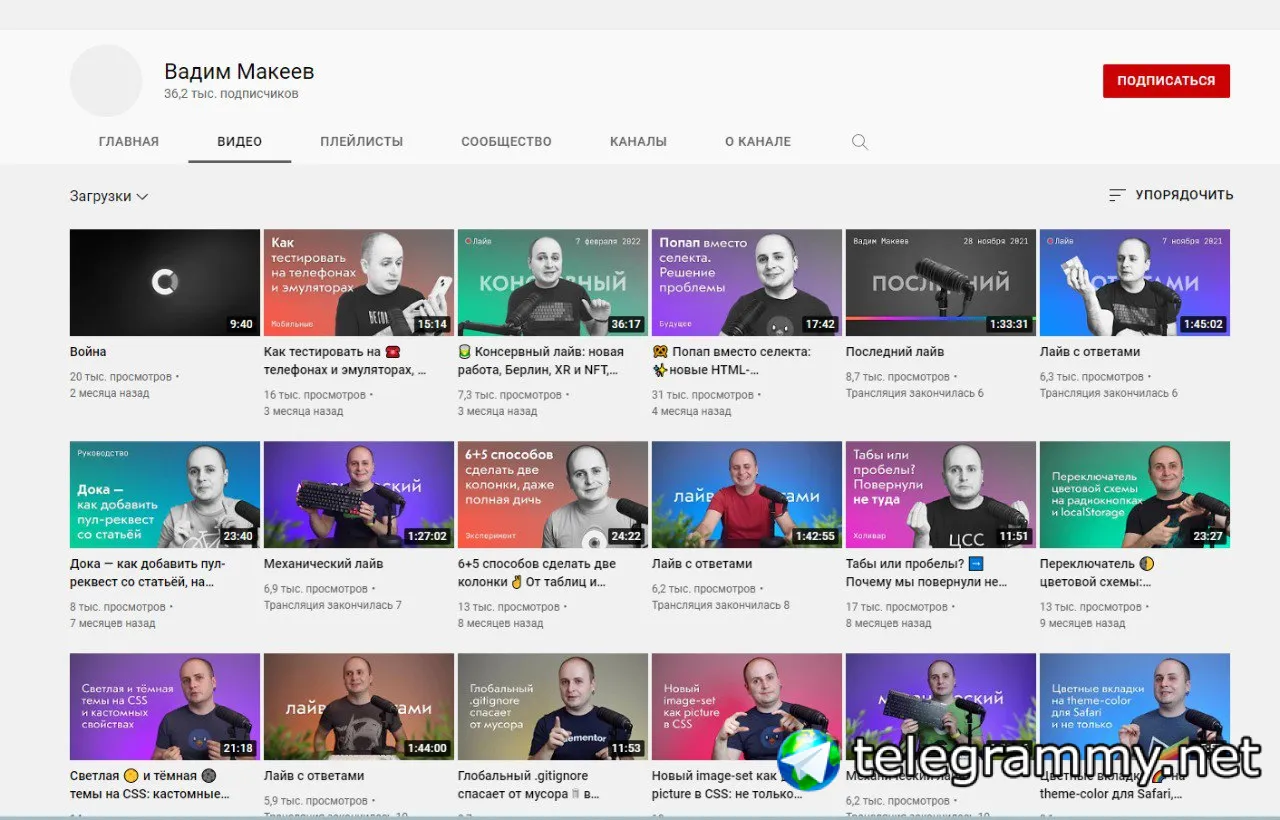Go to the СООБЩЕСТВО tab
This screenshot has height=820, width=1280.
pyautogui.click(x=506, y=142)
